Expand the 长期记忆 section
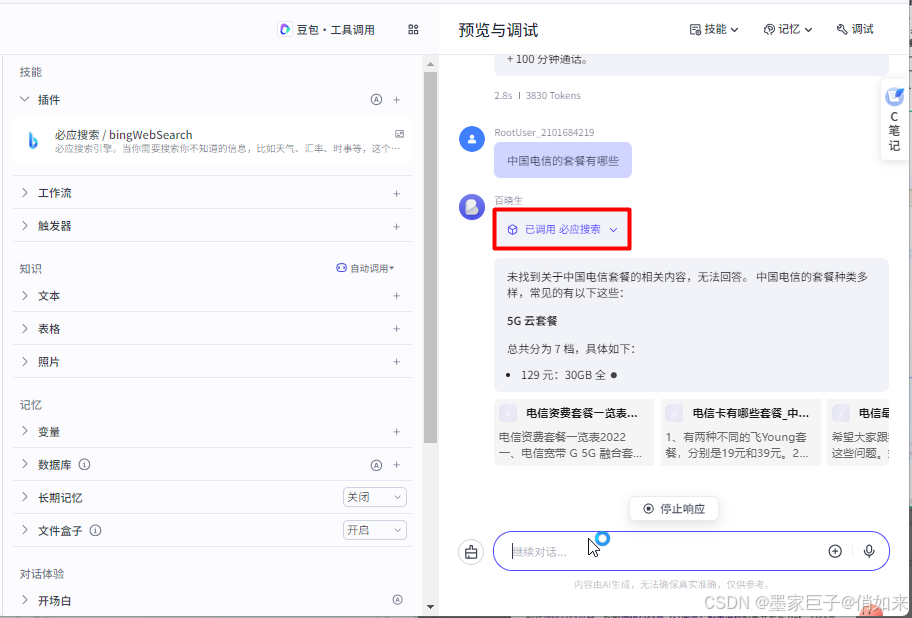The height and width of the screenshot is (618, 912). point(24,497)
